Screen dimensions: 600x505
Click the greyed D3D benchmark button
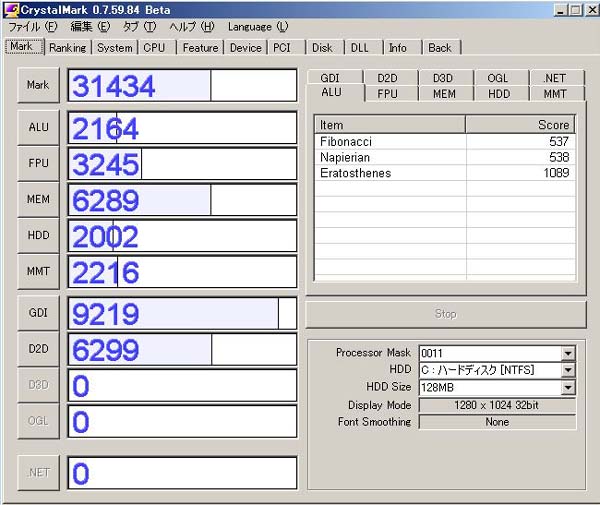(38, 385)
